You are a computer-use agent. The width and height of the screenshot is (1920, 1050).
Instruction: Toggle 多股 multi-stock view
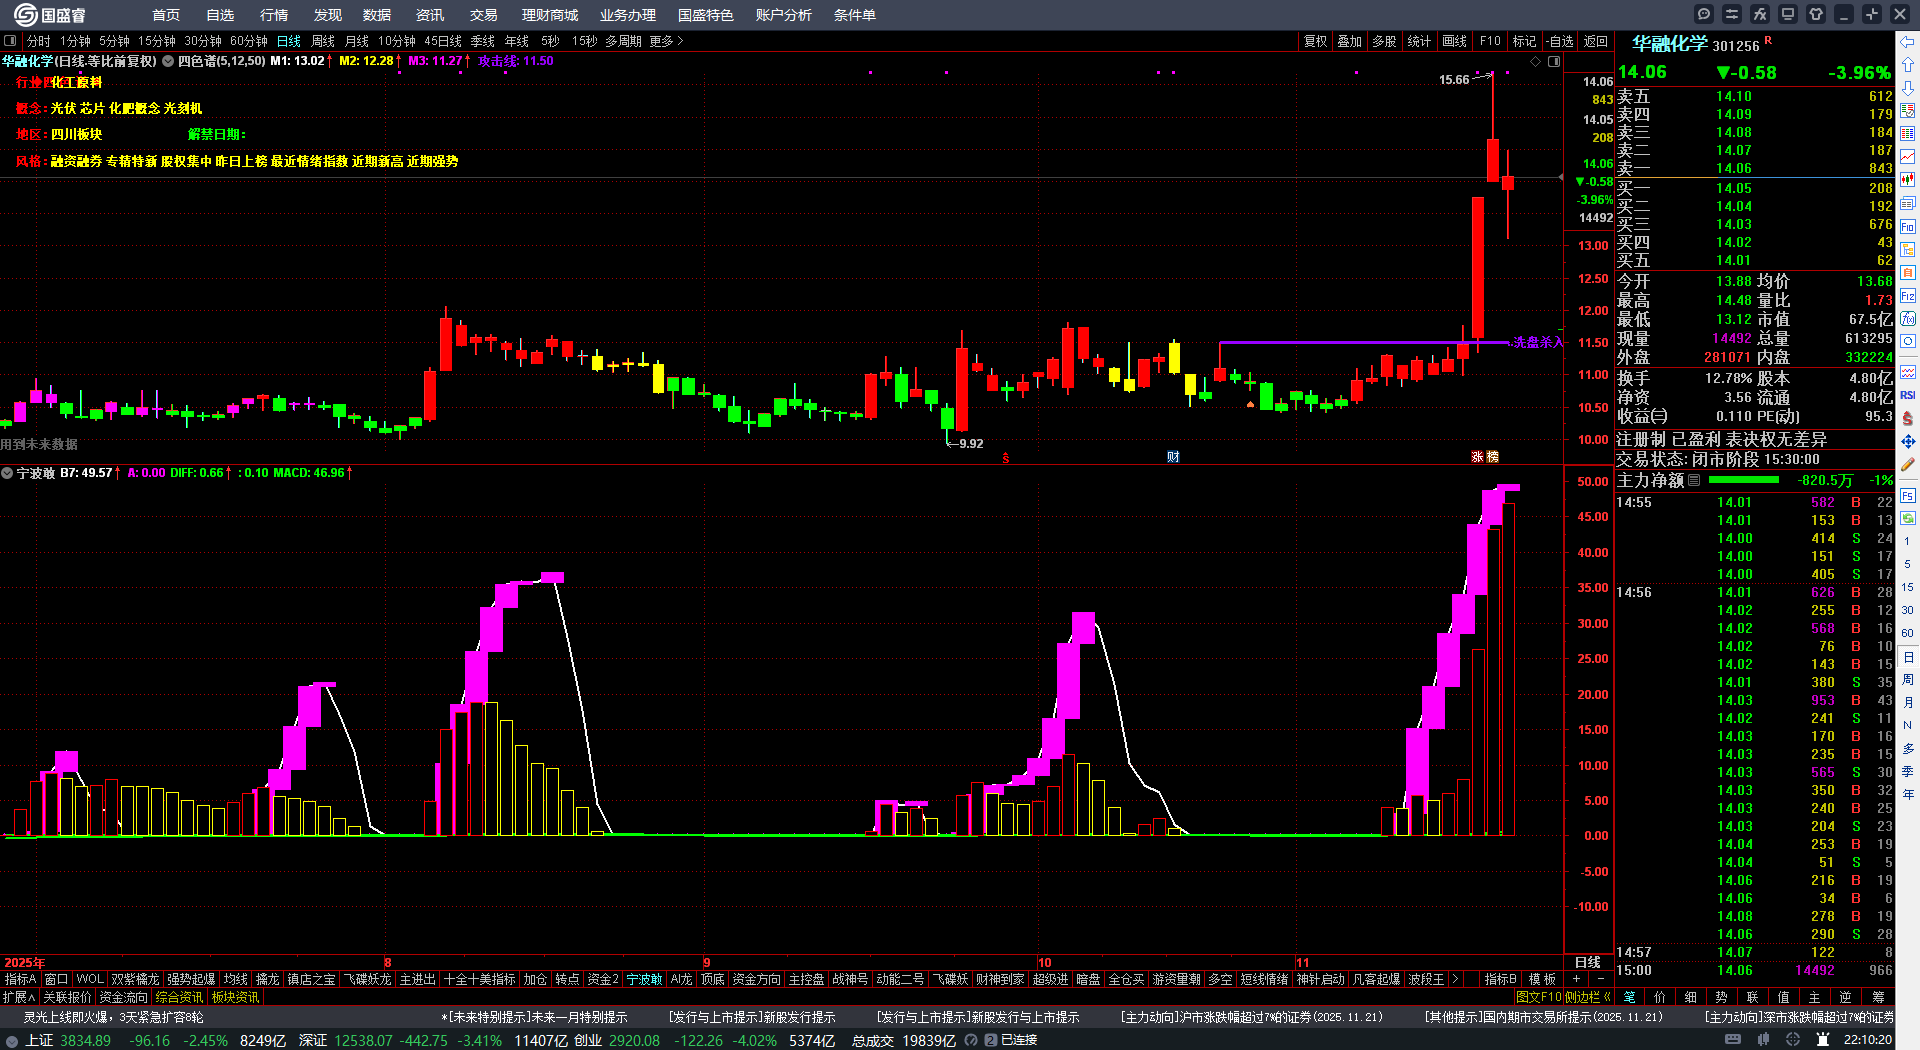pos(1384,41)
